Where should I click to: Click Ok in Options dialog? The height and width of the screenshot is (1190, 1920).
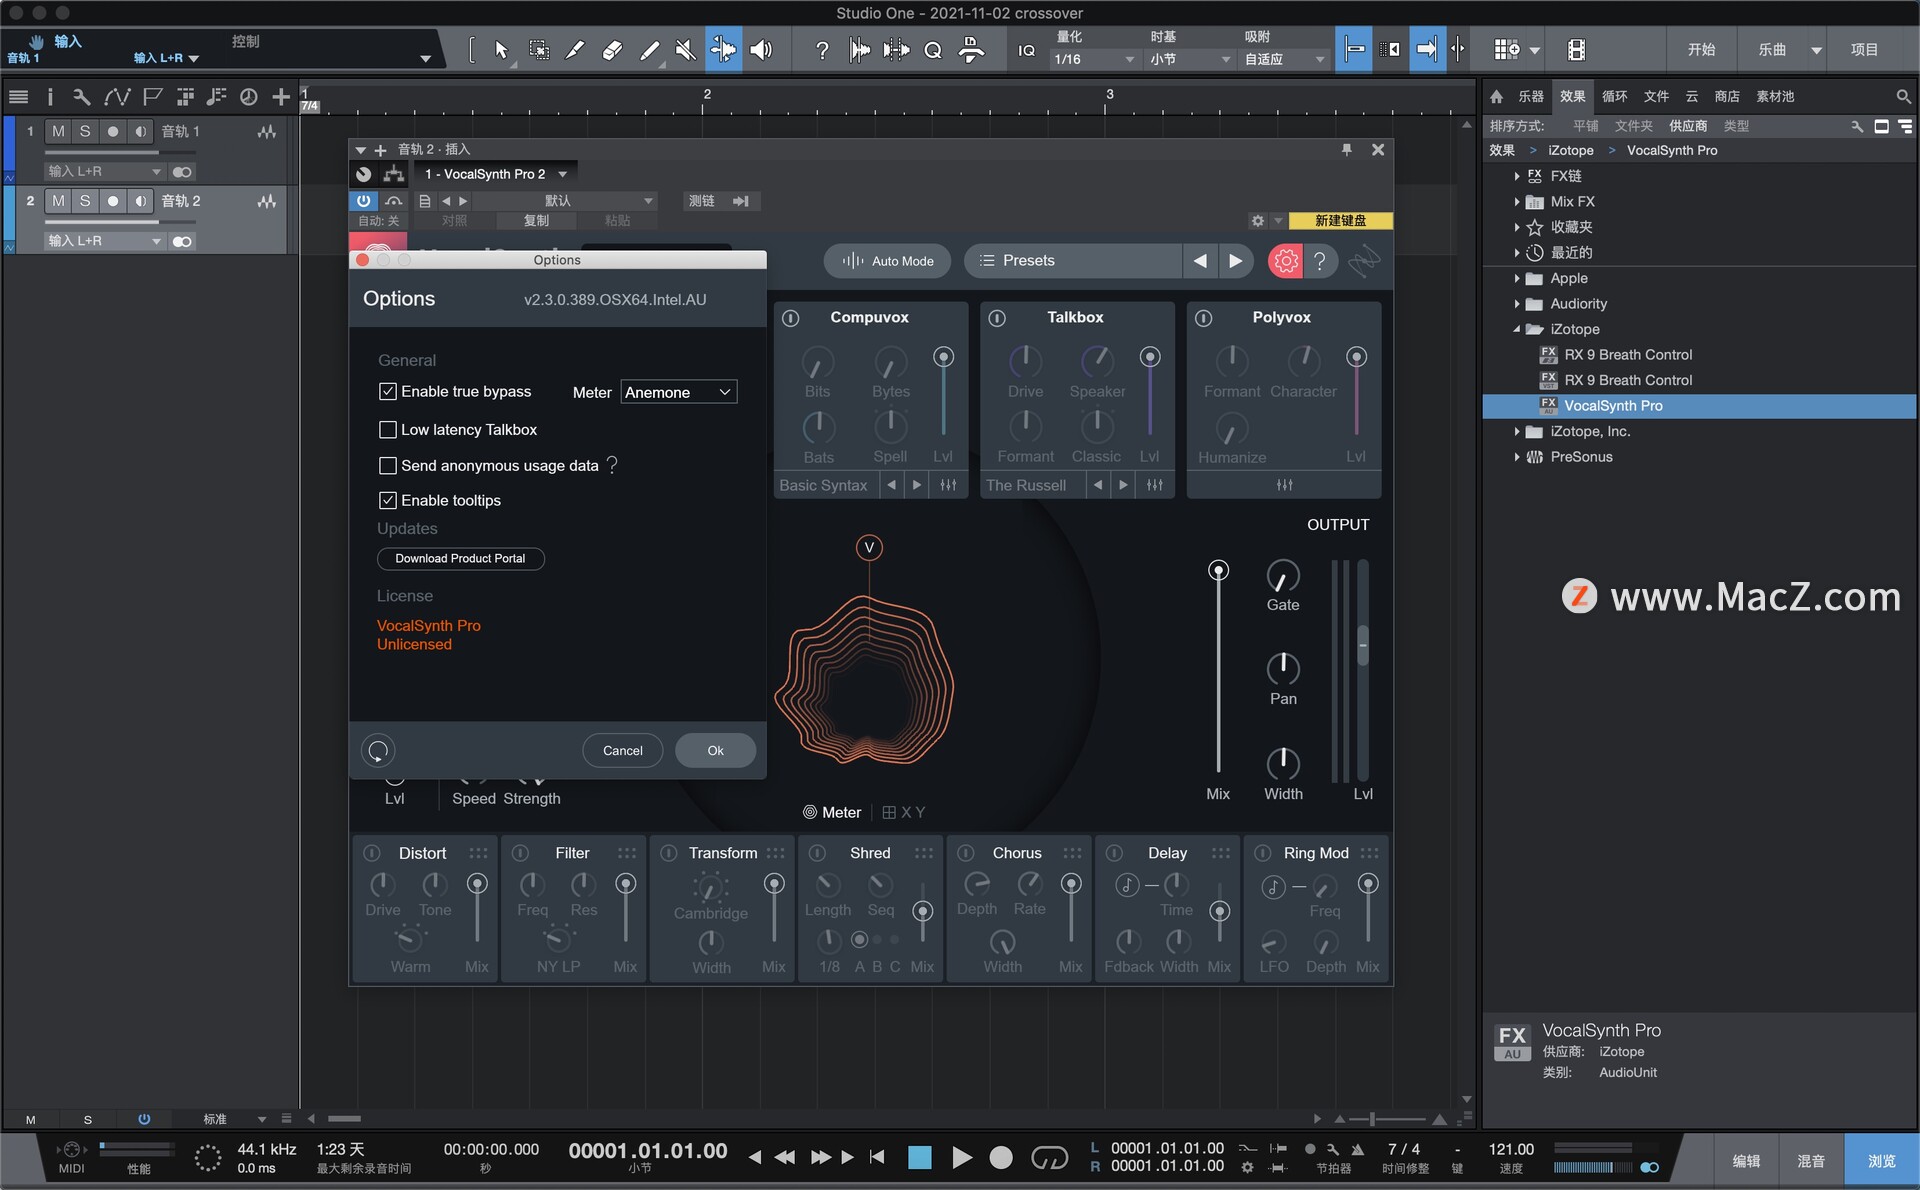(715, 751)
